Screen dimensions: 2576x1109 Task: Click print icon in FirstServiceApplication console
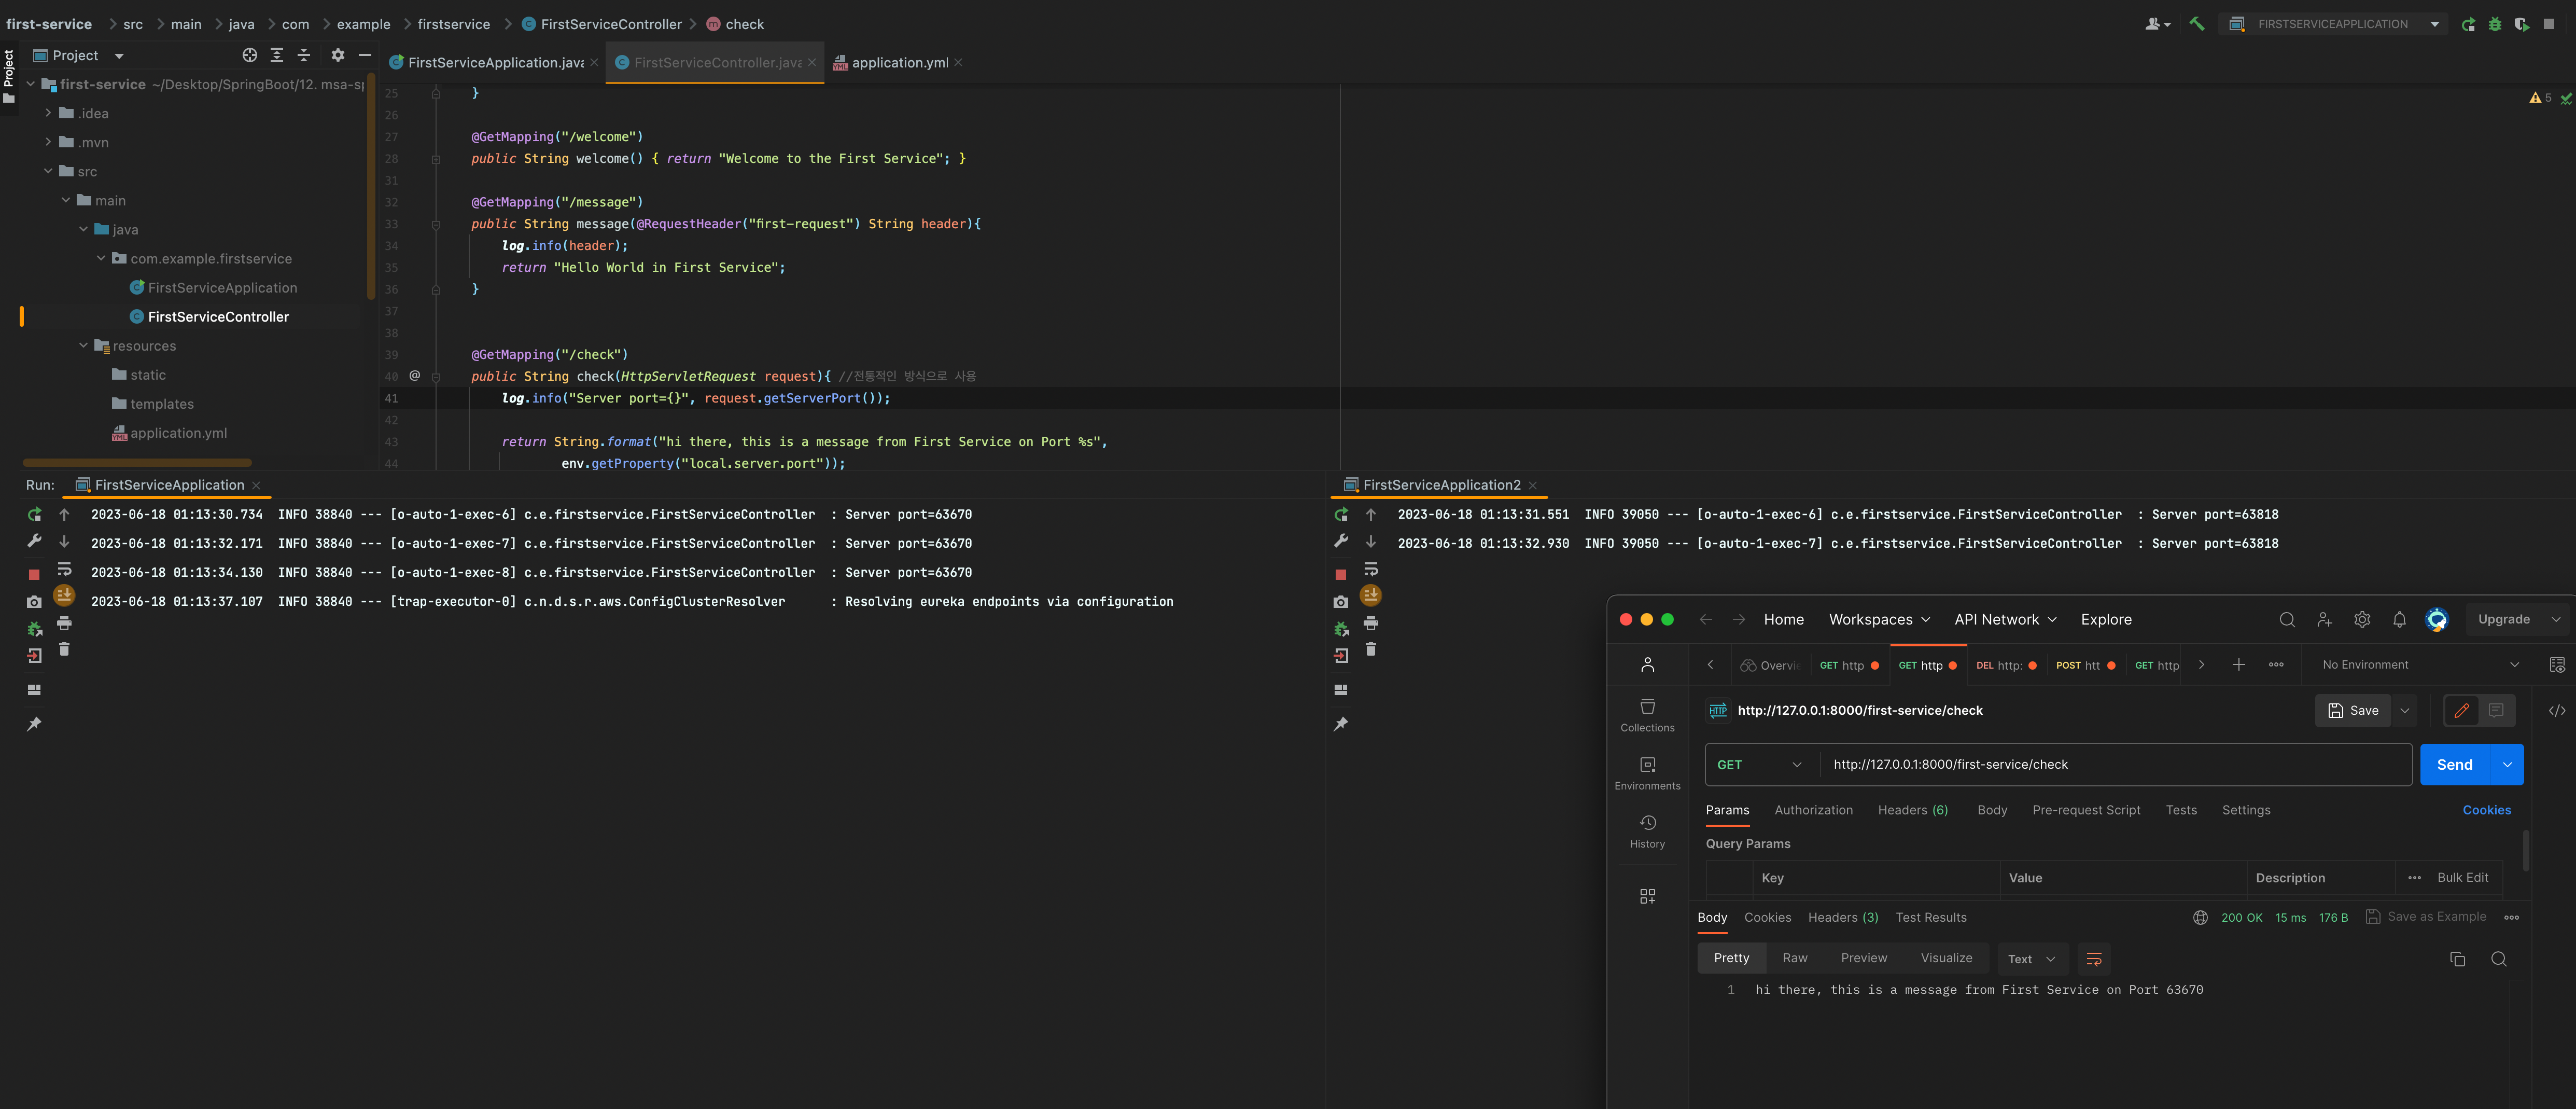pos(64,623)
